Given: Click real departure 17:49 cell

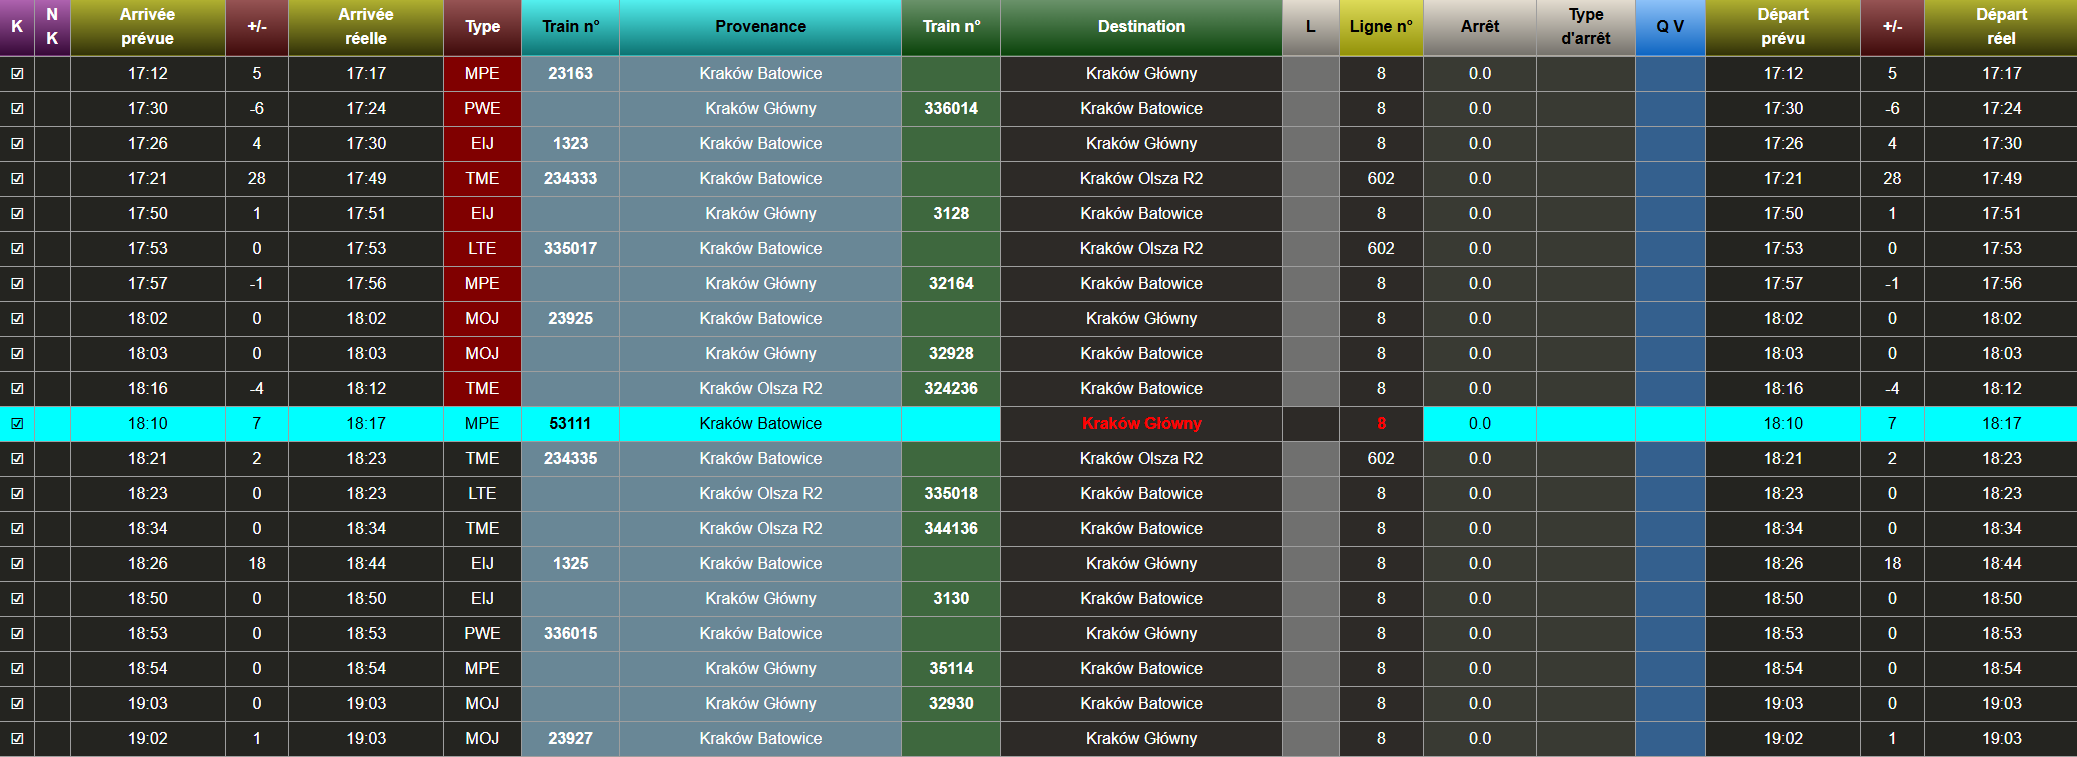Looking at the screenshot, I should 2001,178.
